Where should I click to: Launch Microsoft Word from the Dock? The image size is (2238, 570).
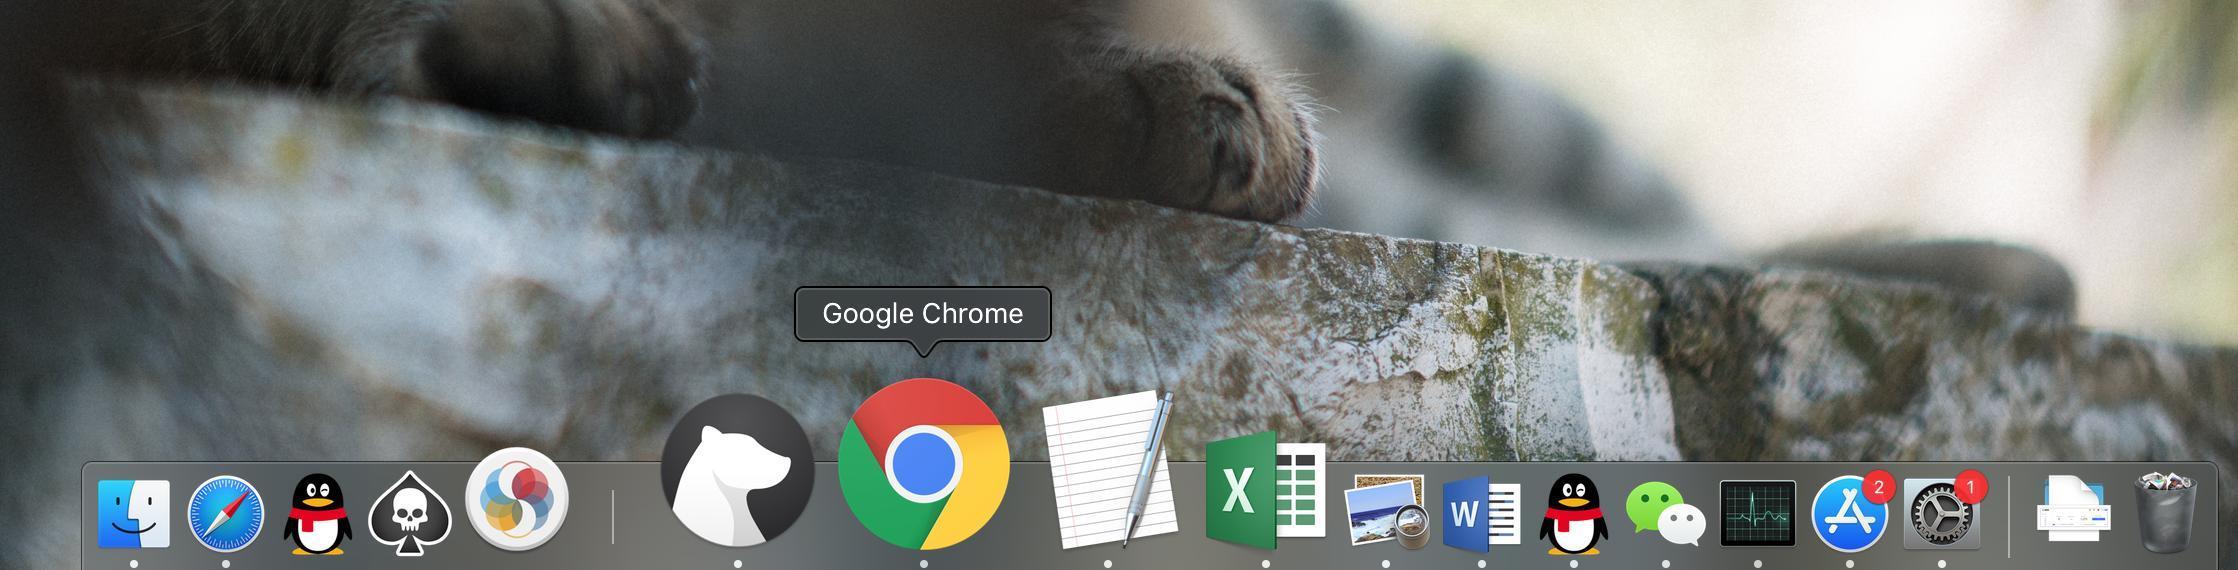tap(1482, 513)
